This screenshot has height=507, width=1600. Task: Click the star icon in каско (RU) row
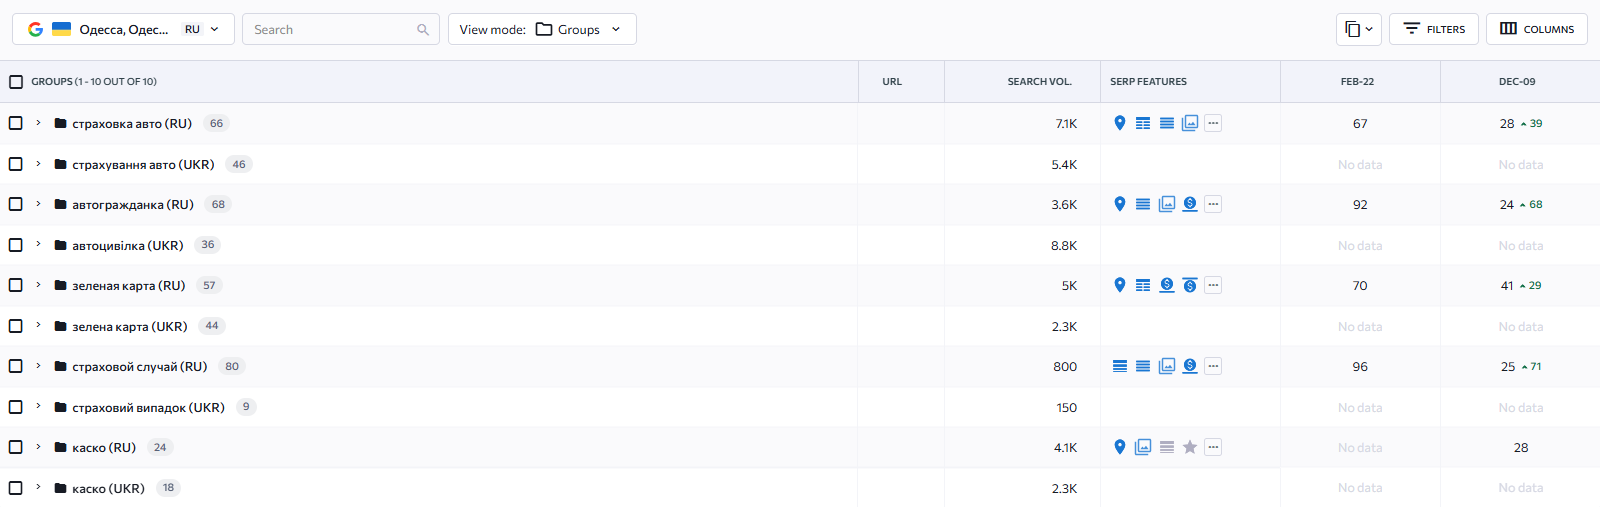click(1190, 447)
